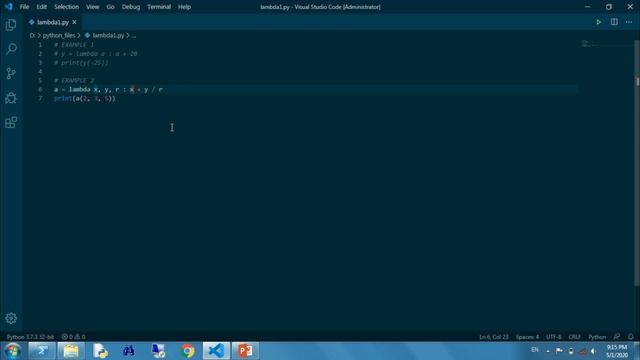Open the View menu
This screenshot has height=360, width=640.
(93, 7)
